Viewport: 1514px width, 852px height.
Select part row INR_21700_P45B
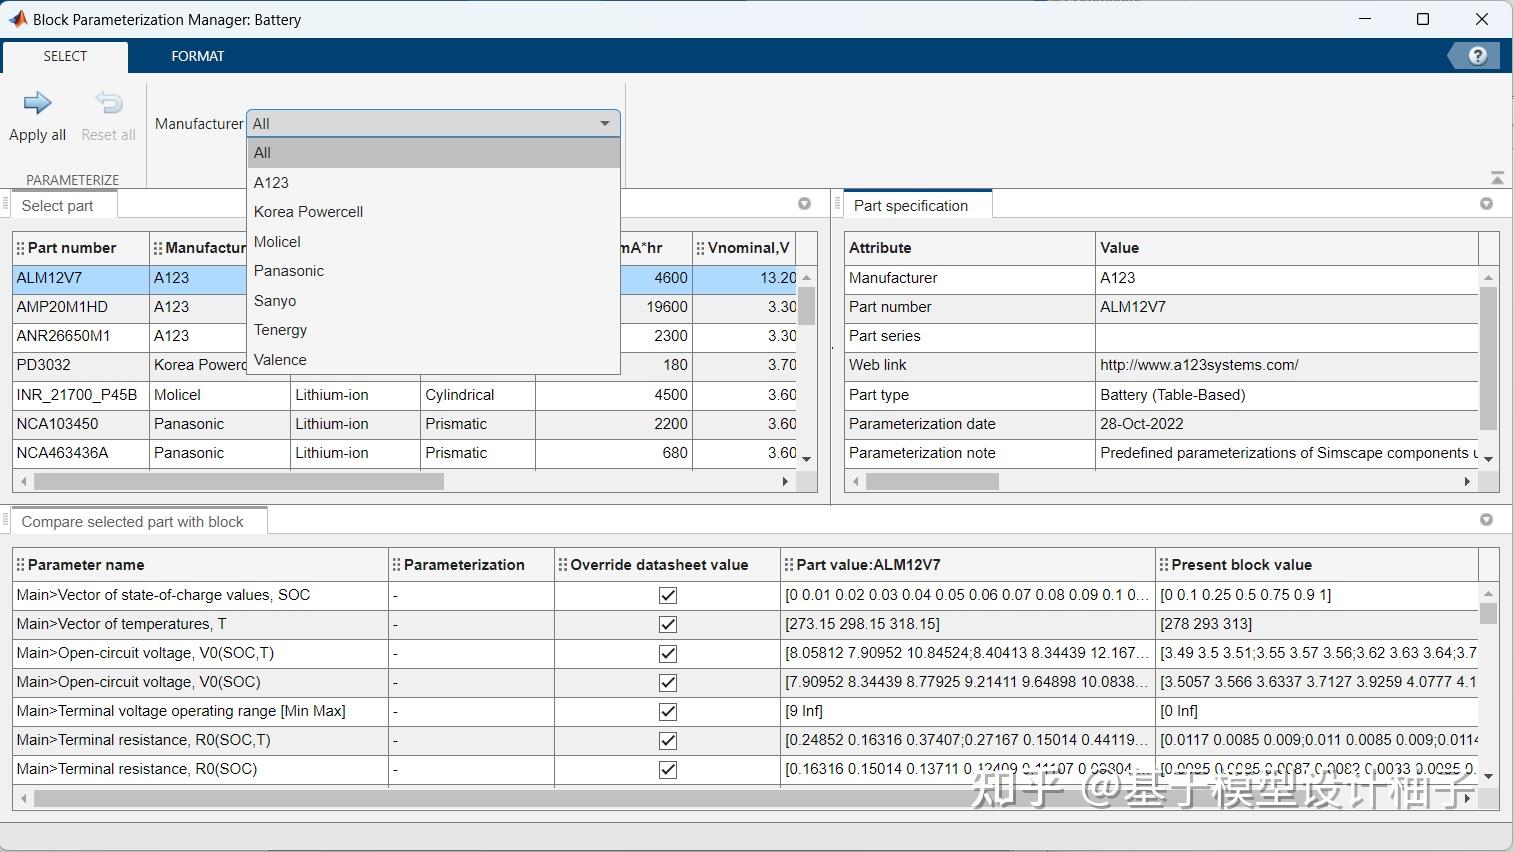[77, 395]
